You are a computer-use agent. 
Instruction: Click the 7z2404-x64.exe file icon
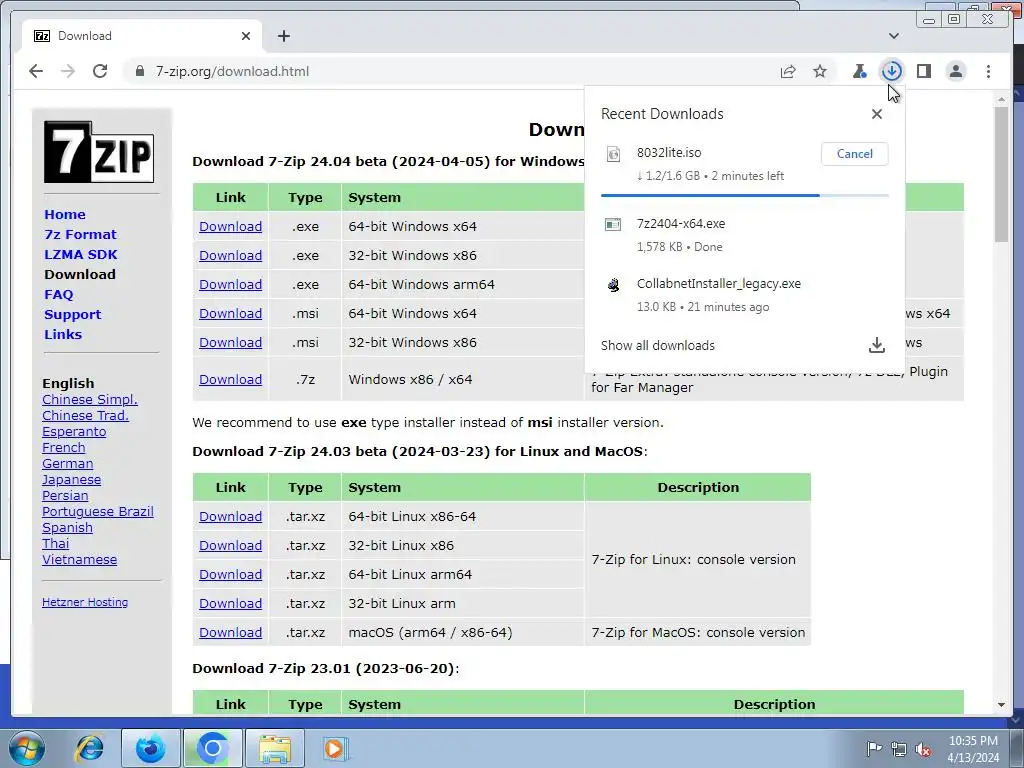tap(613, 225)
